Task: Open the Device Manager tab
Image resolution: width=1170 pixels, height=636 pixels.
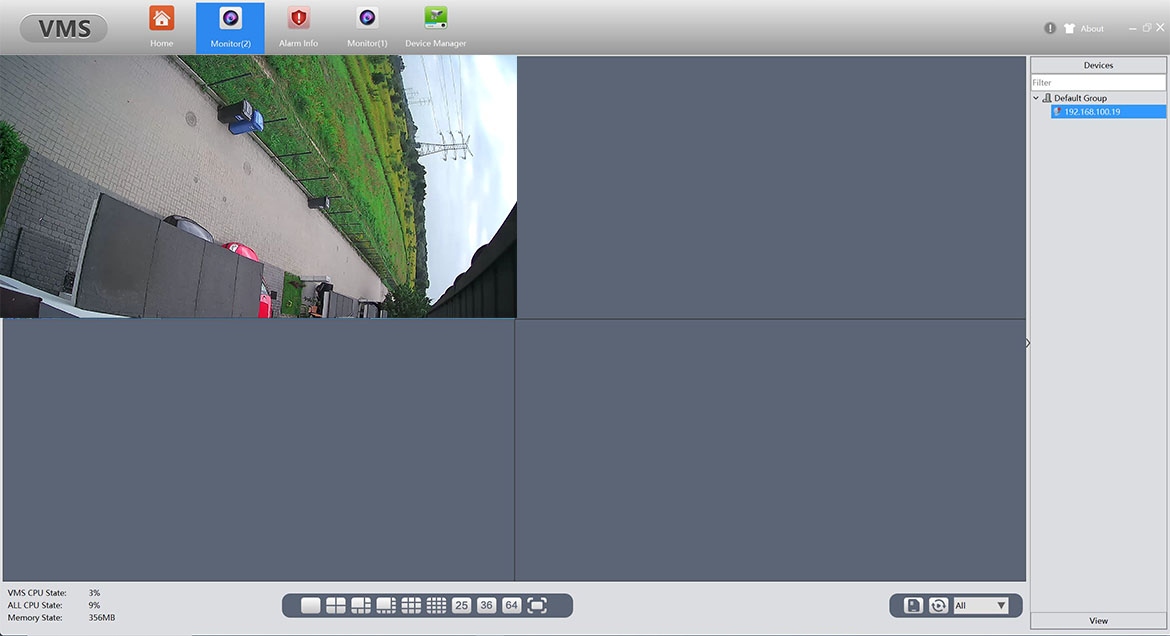Action: coord(436,28)
